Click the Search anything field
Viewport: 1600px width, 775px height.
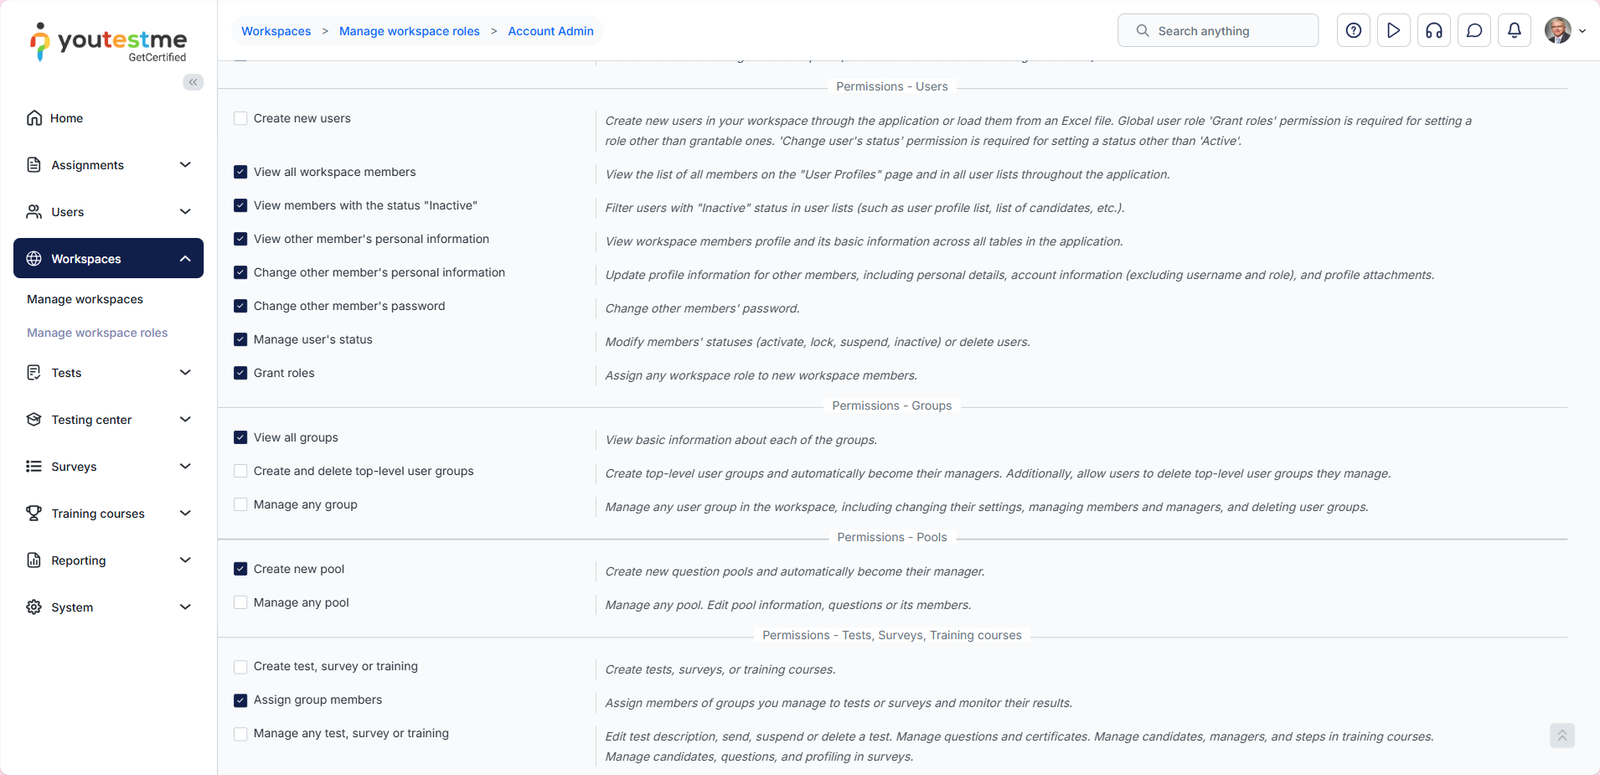click(1218, 31)
